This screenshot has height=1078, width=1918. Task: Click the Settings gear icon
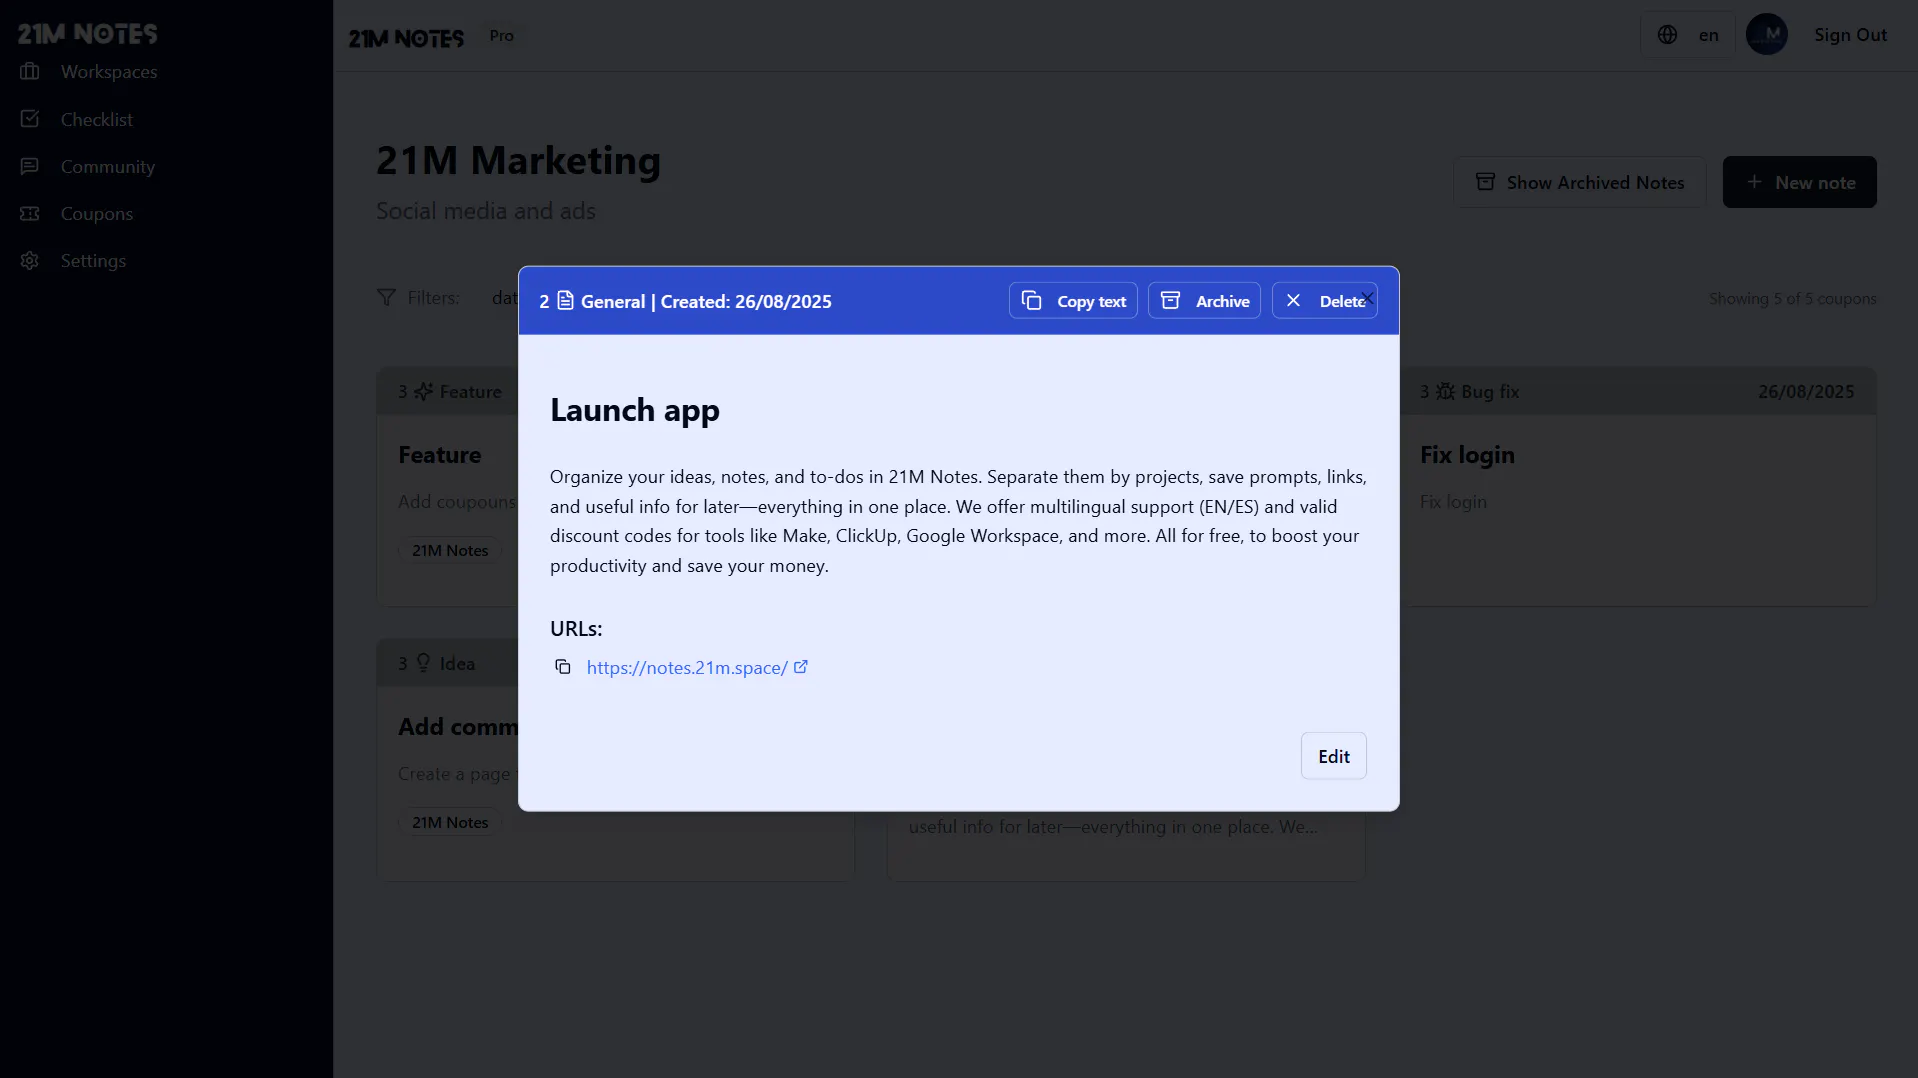pyautogui.click(x=30, y=260)
